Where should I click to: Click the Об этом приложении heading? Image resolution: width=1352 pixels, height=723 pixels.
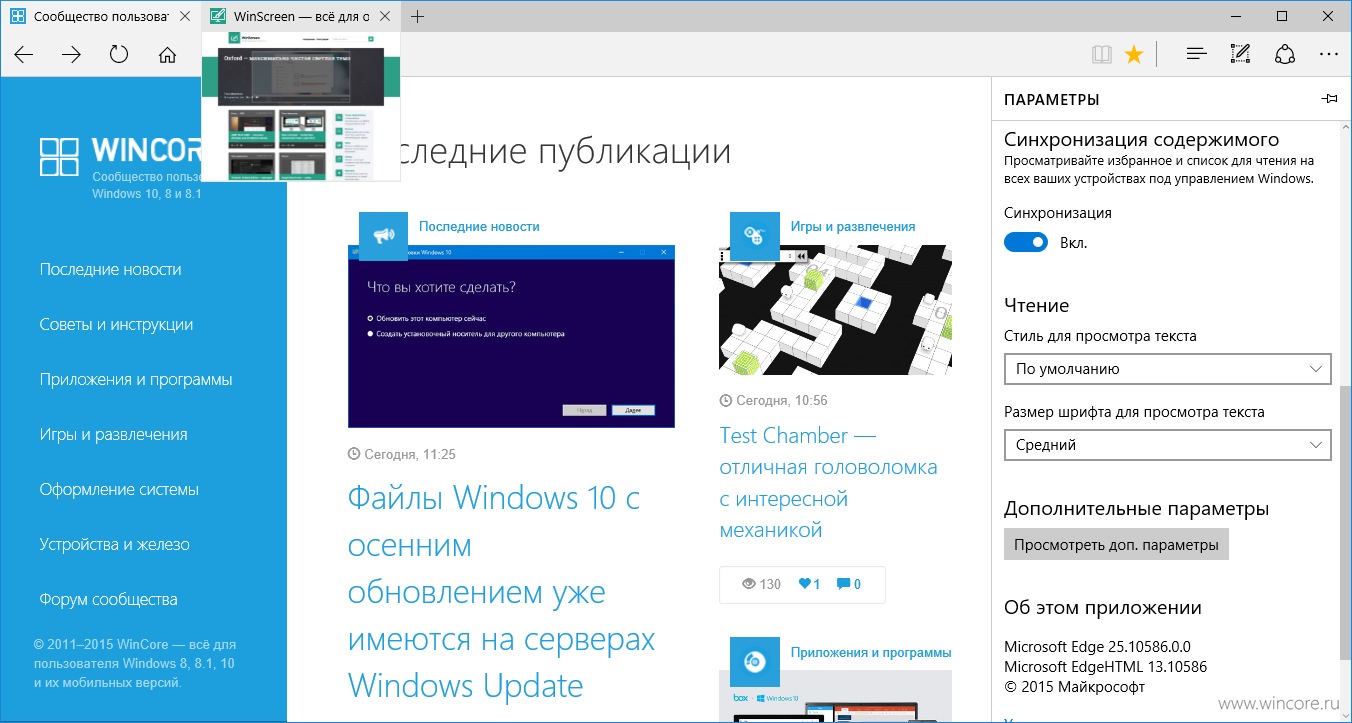(1103, 608)
